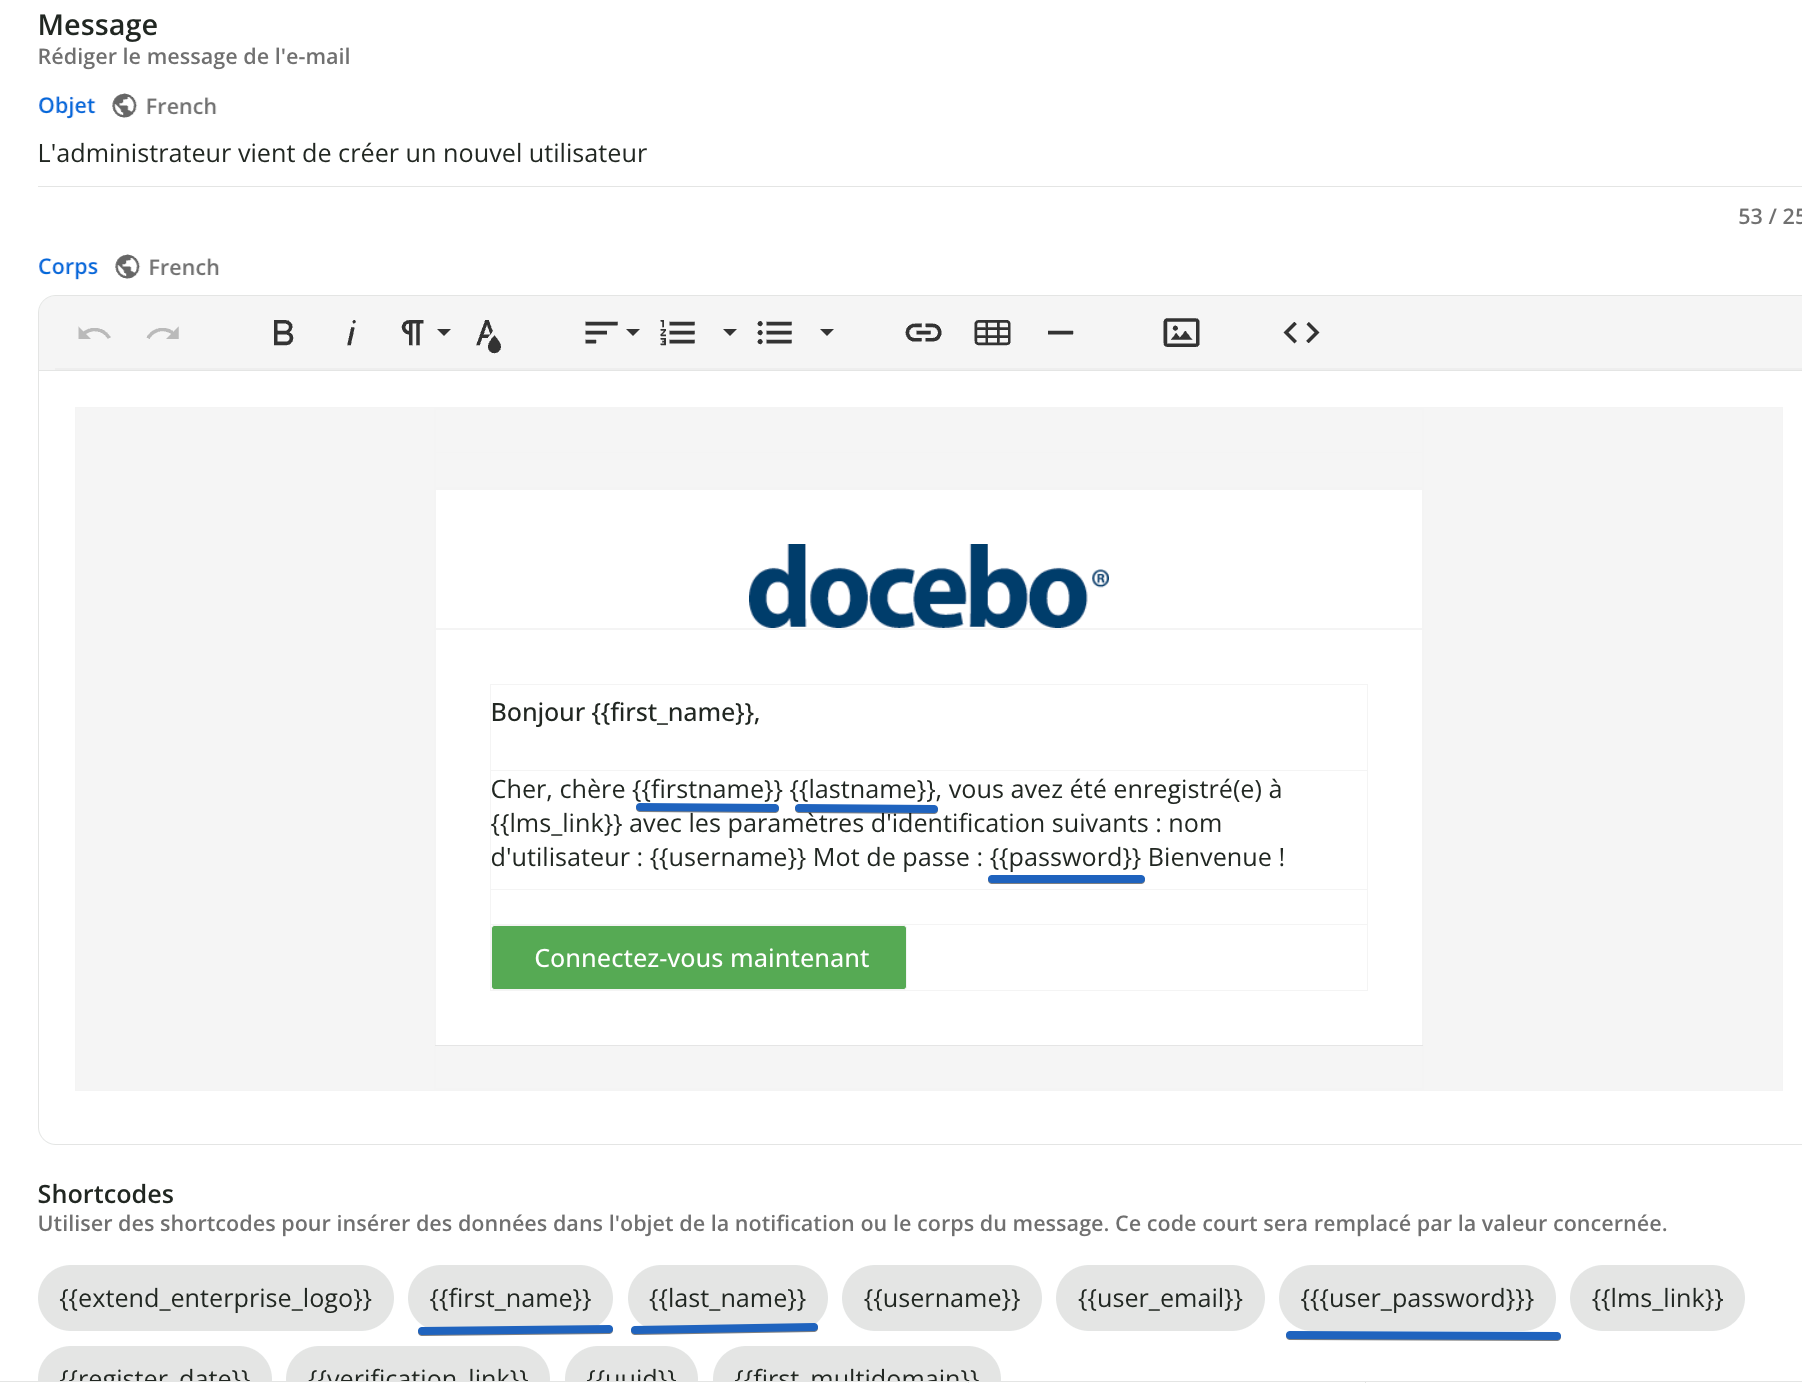Expand the text alignment dropdown
Image resolution: width=1802 pixels, height=1383 pixels.
[611, 333]
